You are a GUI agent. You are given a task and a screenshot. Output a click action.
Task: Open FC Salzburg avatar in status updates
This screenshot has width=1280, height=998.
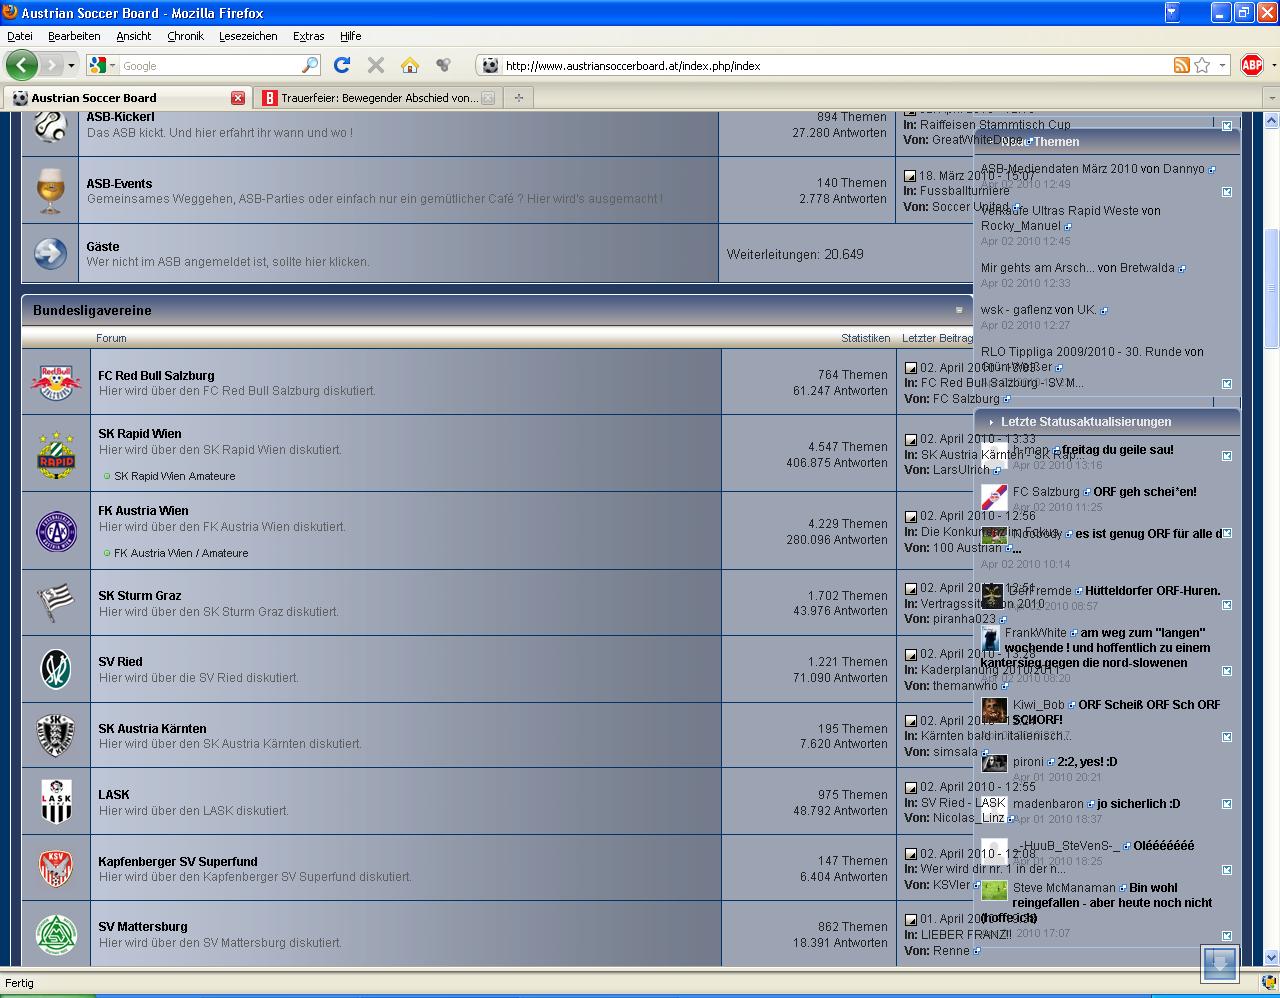(x=994, y=497)
